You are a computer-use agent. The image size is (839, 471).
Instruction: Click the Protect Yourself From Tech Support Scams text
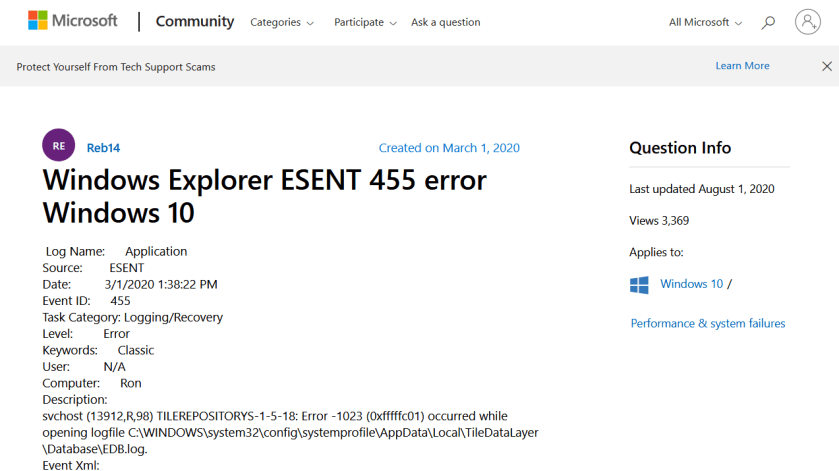116,67
